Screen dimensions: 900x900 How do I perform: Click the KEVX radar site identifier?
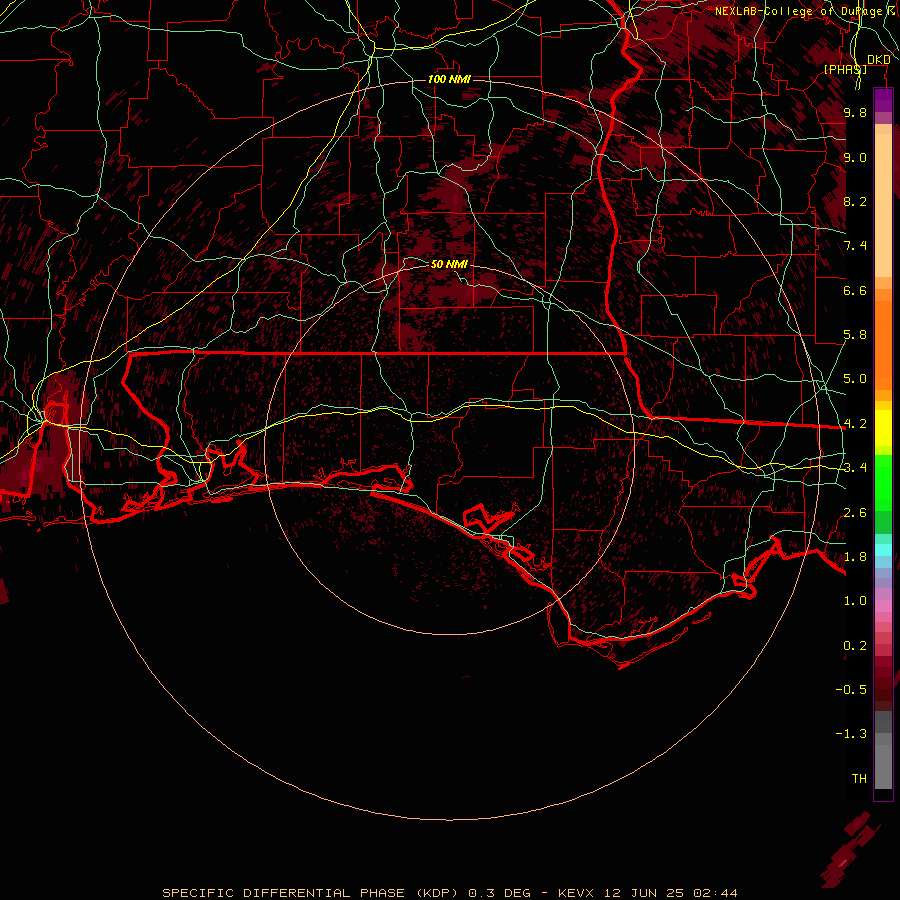coord(577,893)
